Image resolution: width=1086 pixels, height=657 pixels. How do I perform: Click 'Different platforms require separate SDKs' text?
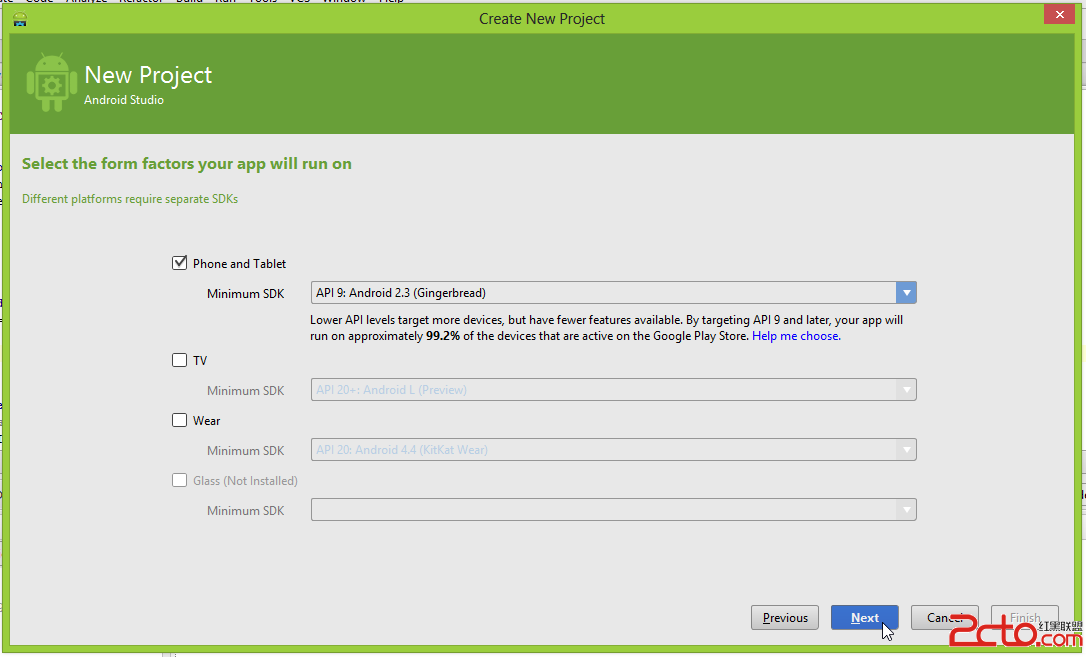(130, 199)
